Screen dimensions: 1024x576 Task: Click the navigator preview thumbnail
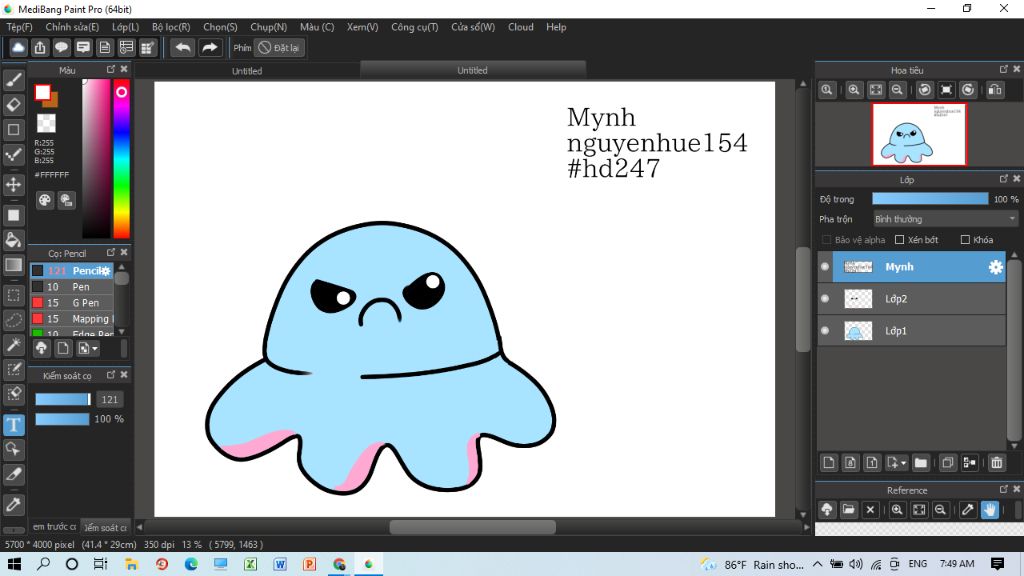click(x=919, y=134)
